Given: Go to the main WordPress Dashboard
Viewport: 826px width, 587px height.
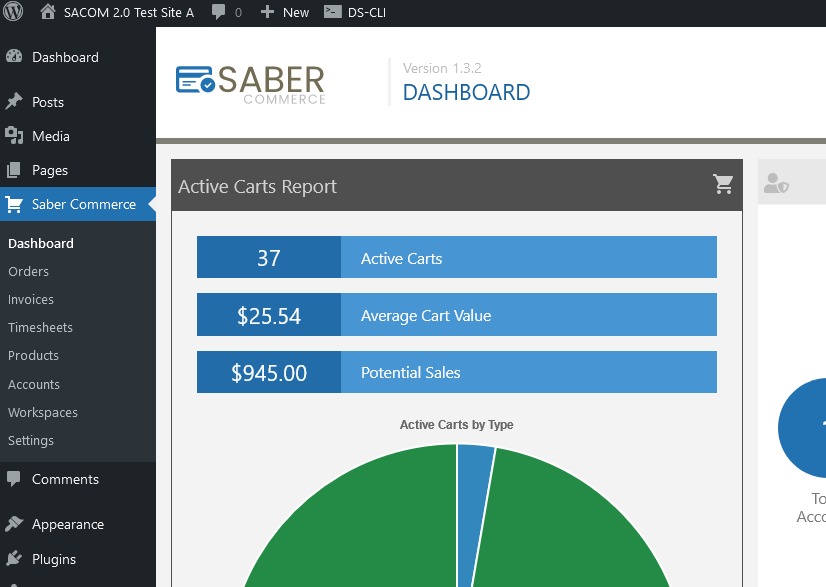Looking at the screenshot, I should [x=65, y=57].
